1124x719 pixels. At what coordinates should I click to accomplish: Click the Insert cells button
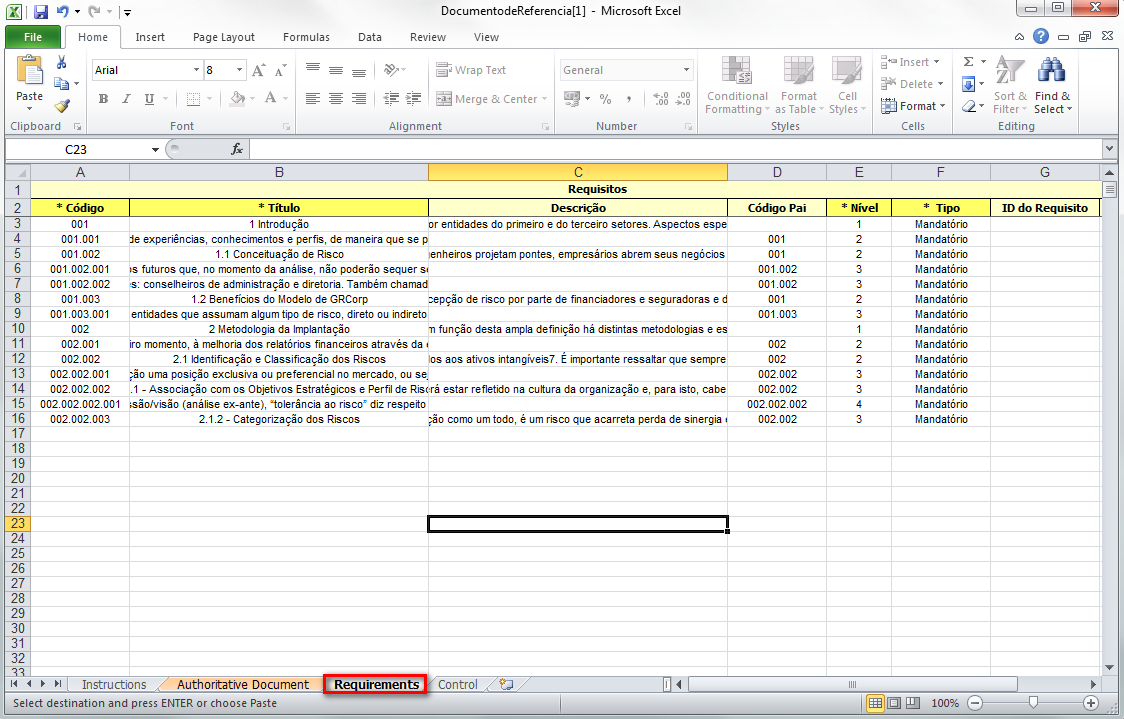(x=910, y=62)
